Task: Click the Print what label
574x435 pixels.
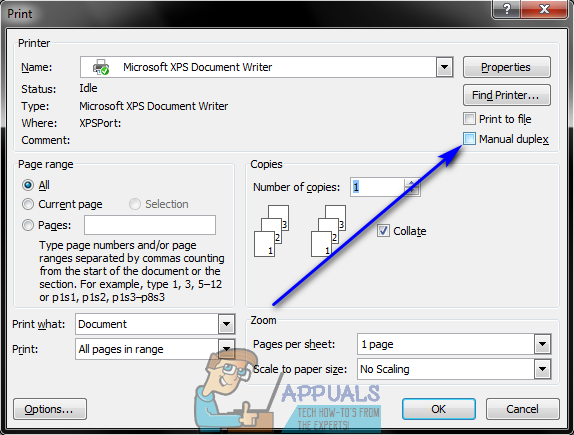Action: pyautogui.click(x=38, y=324)
